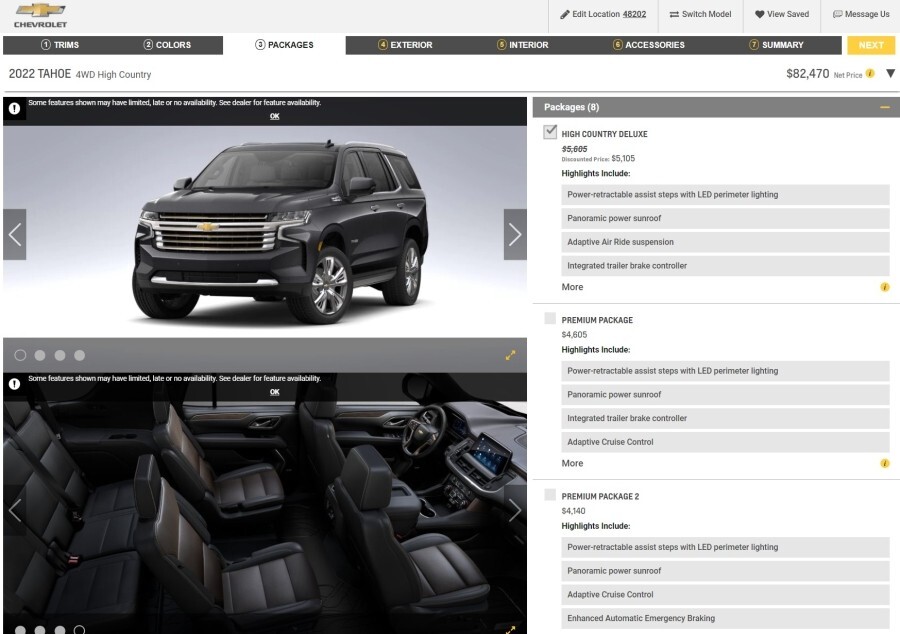Dismiss interior availability notice with OK
This screenshot has width=900, height=634.
click(x=274, y=392)
